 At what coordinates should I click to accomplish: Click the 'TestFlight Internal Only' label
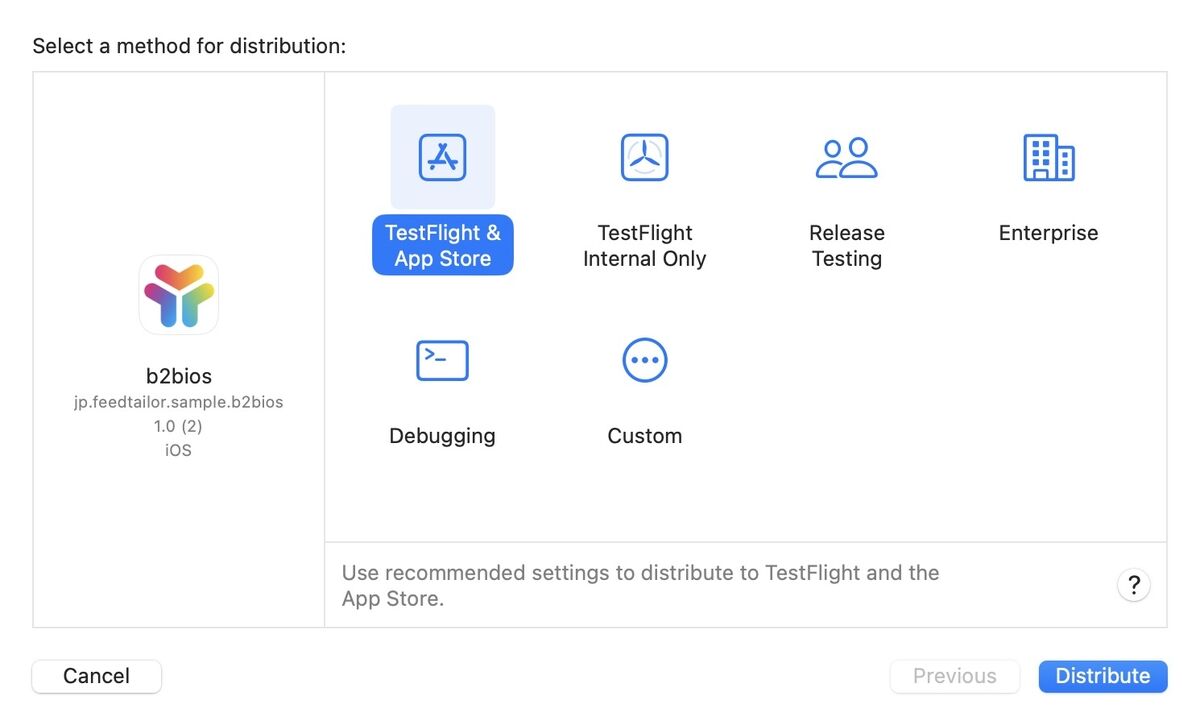point(645,245)
